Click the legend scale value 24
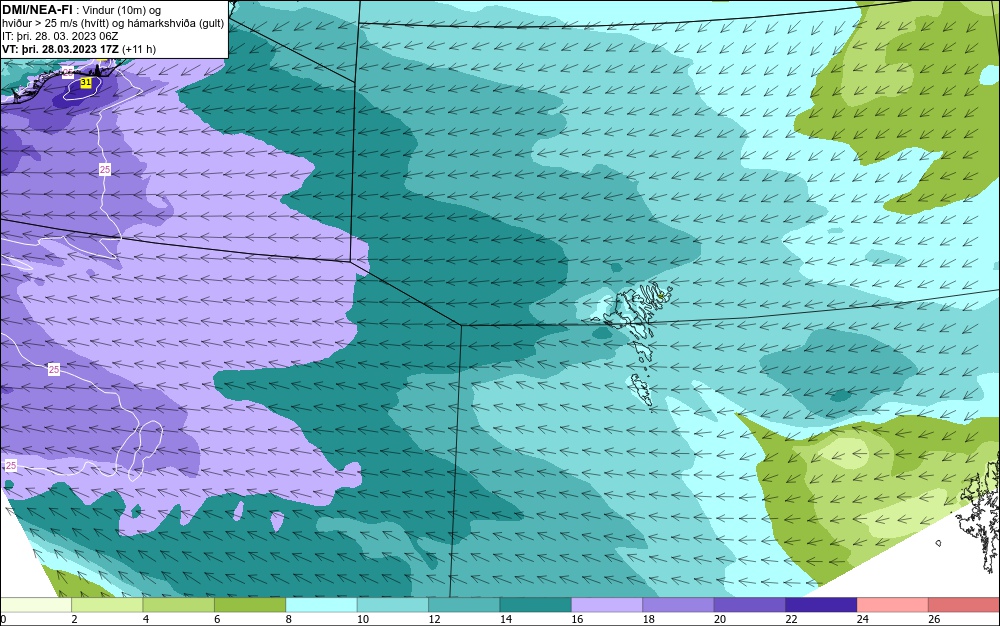 pos(863,619)
